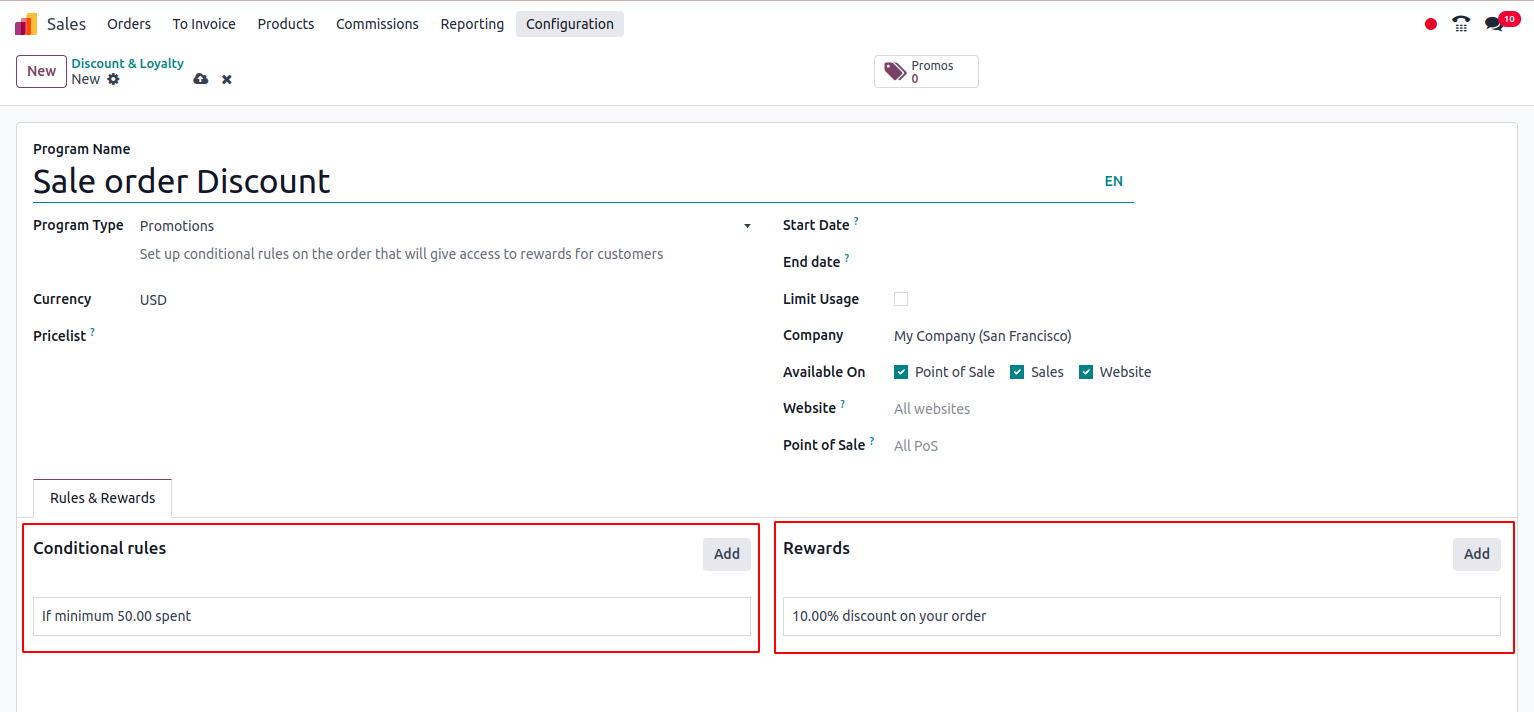Open the Reporting menu
1534x712 pixels.
click(472, 24)
